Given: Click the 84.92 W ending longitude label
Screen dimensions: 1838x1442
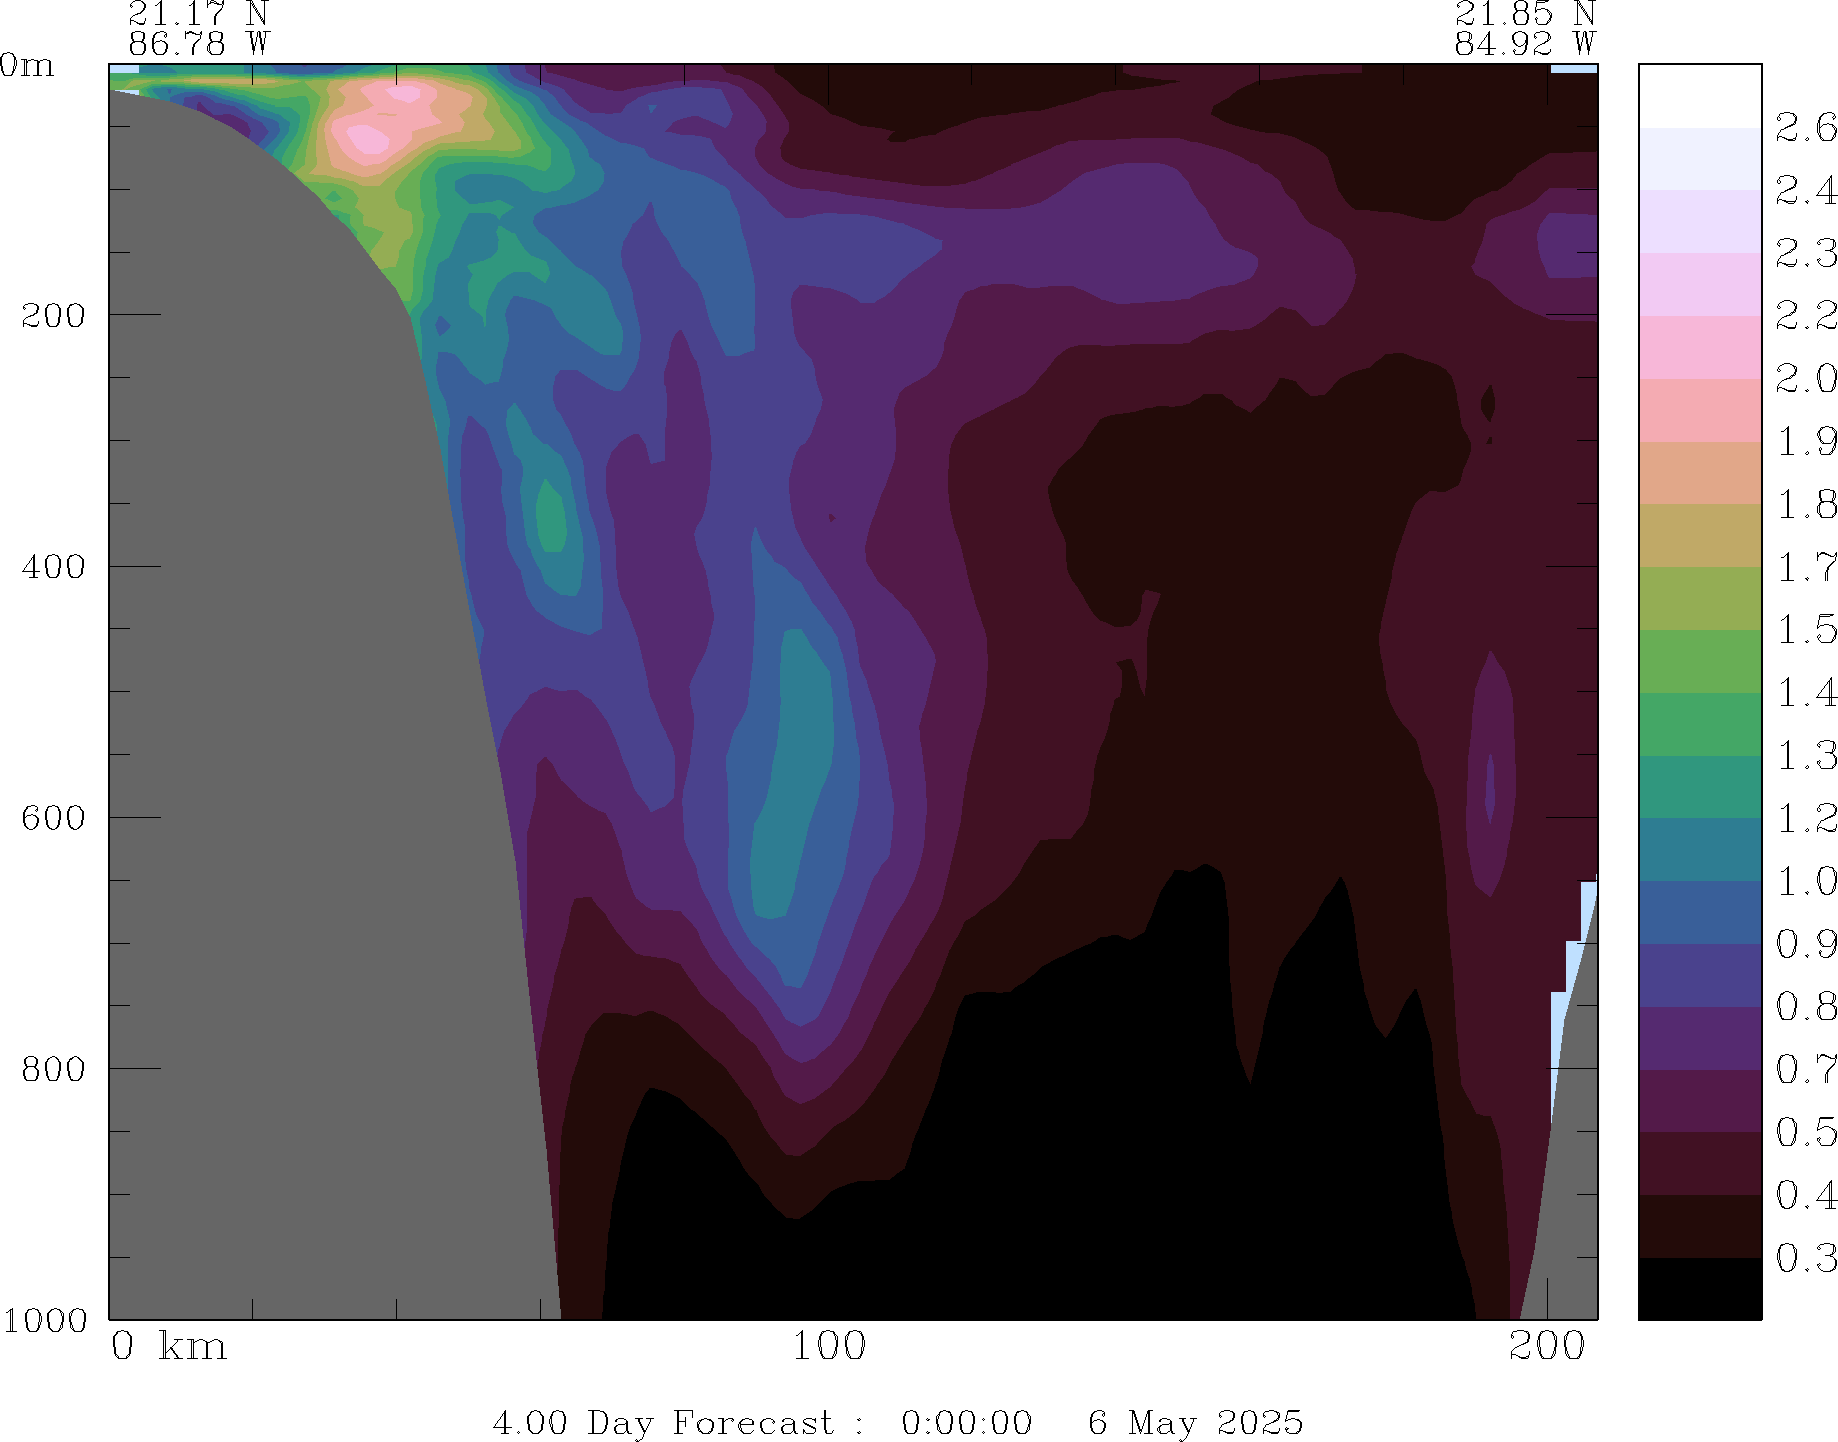Looking at the screenshot, I should 1524,44.
